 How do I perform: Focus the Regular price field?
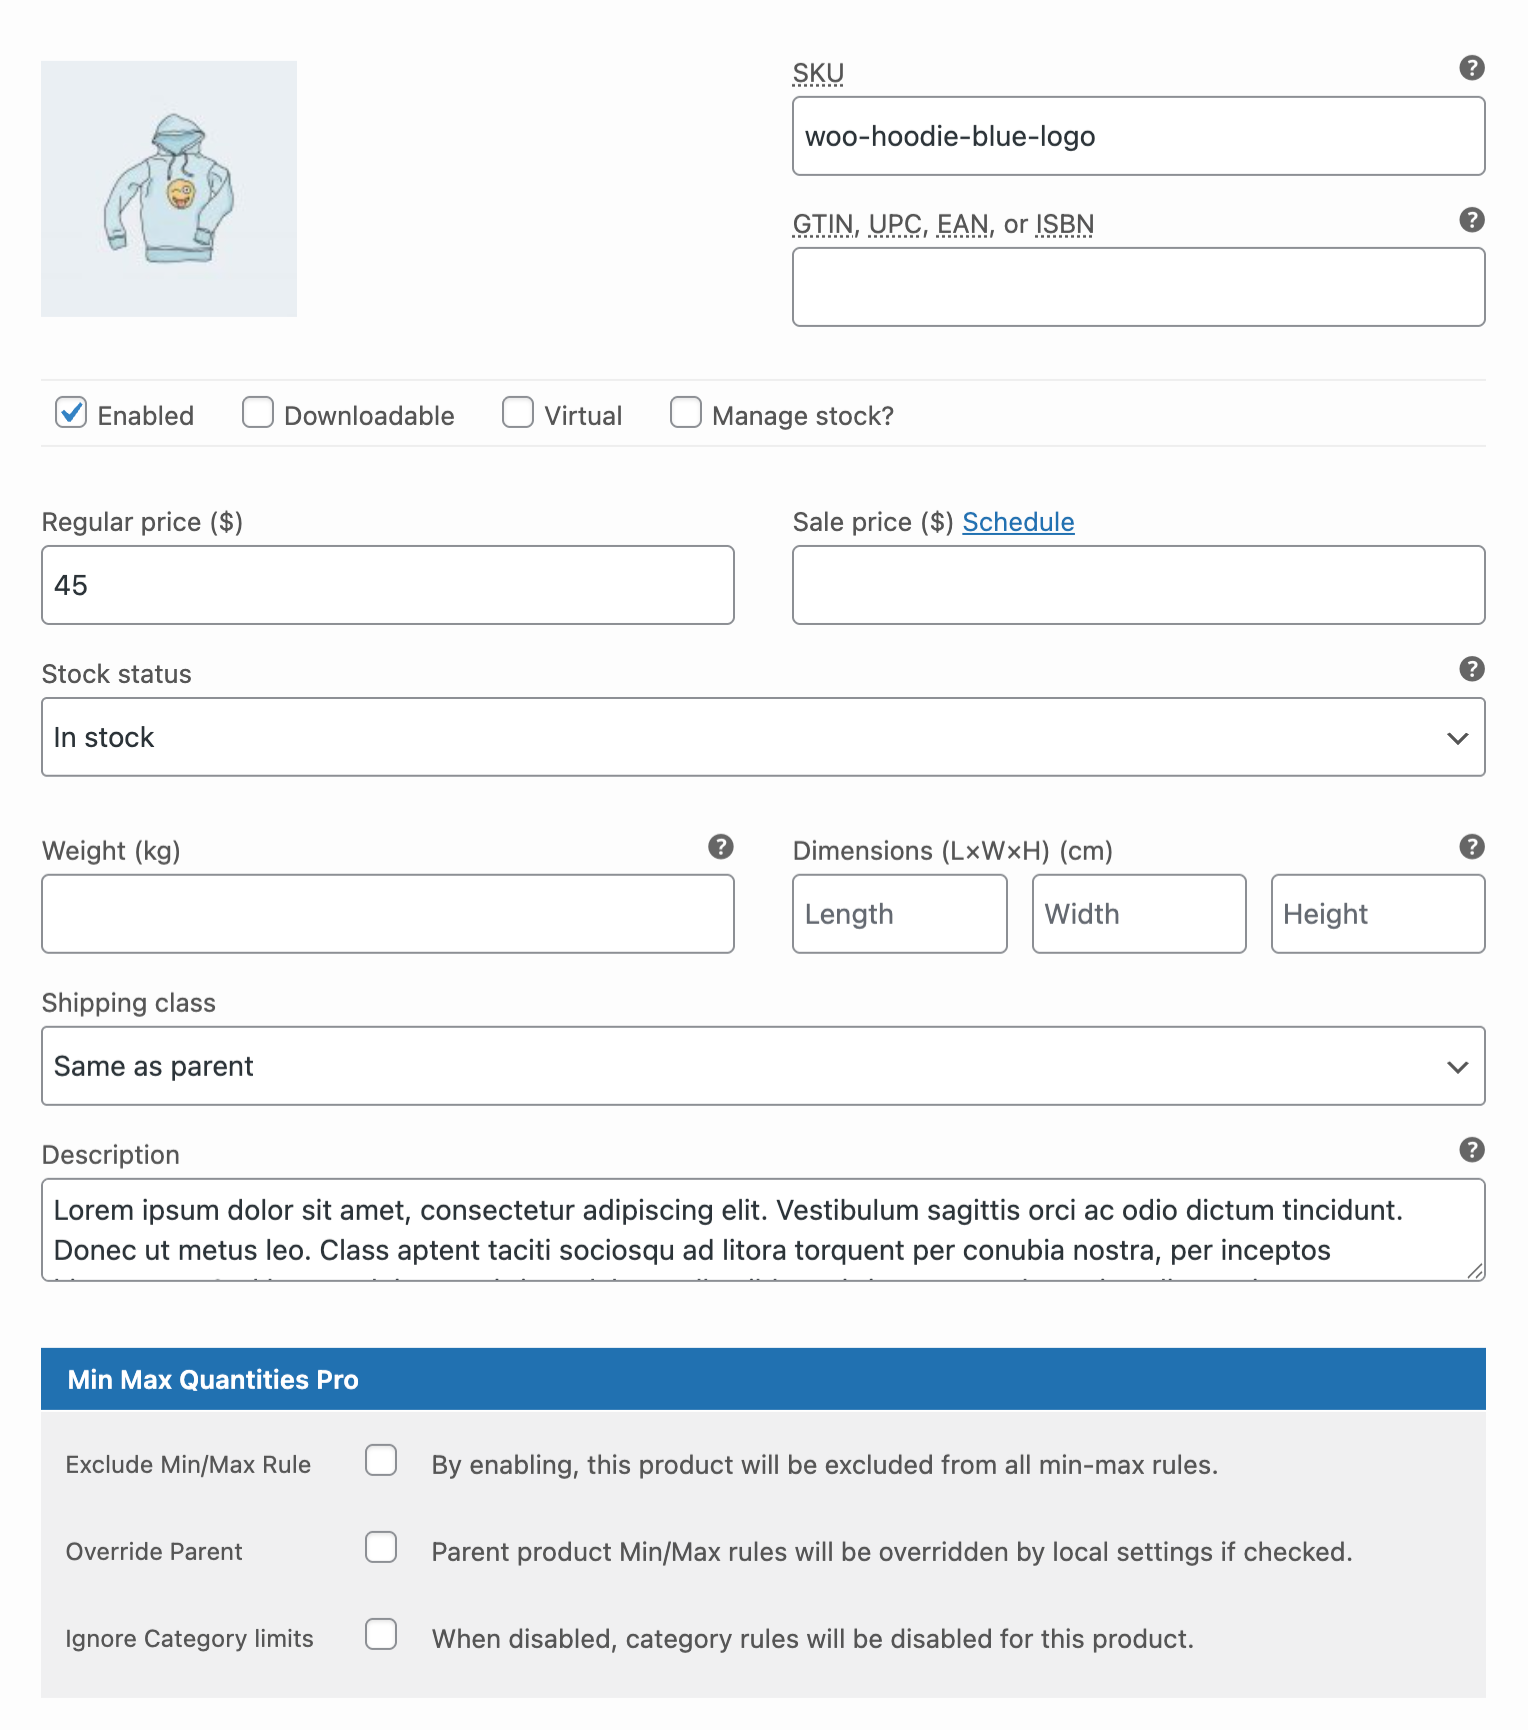click(x=388, y=585)
